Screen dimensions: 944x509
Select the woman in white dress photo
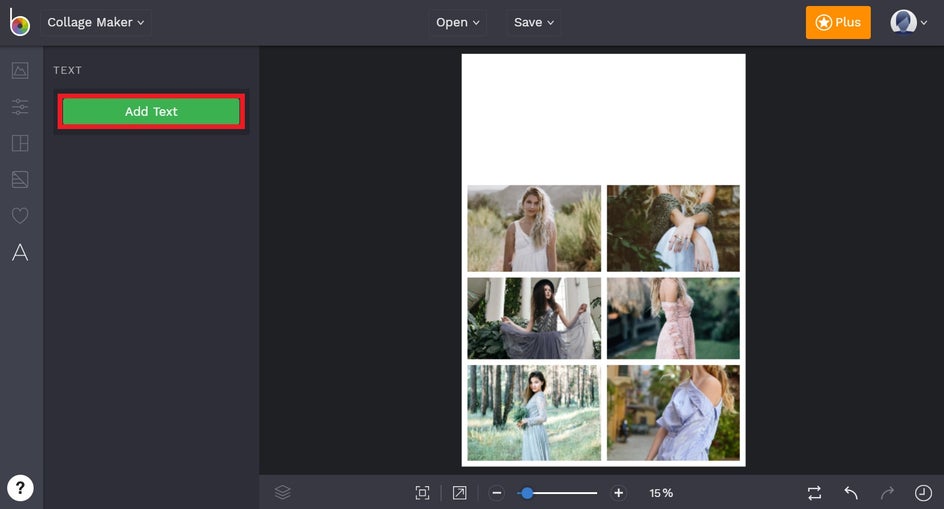click(534, 228)
